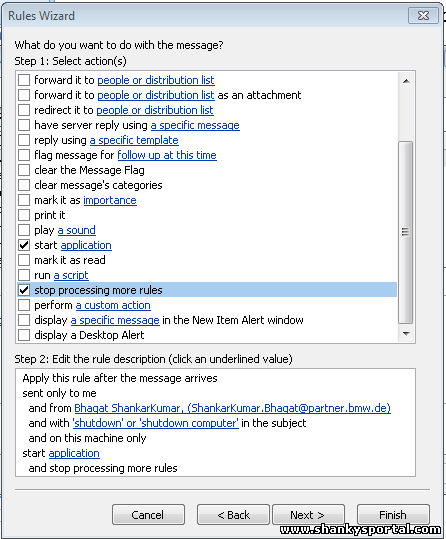Enable the 'mark it as read' checkbox

click(24, 260)
